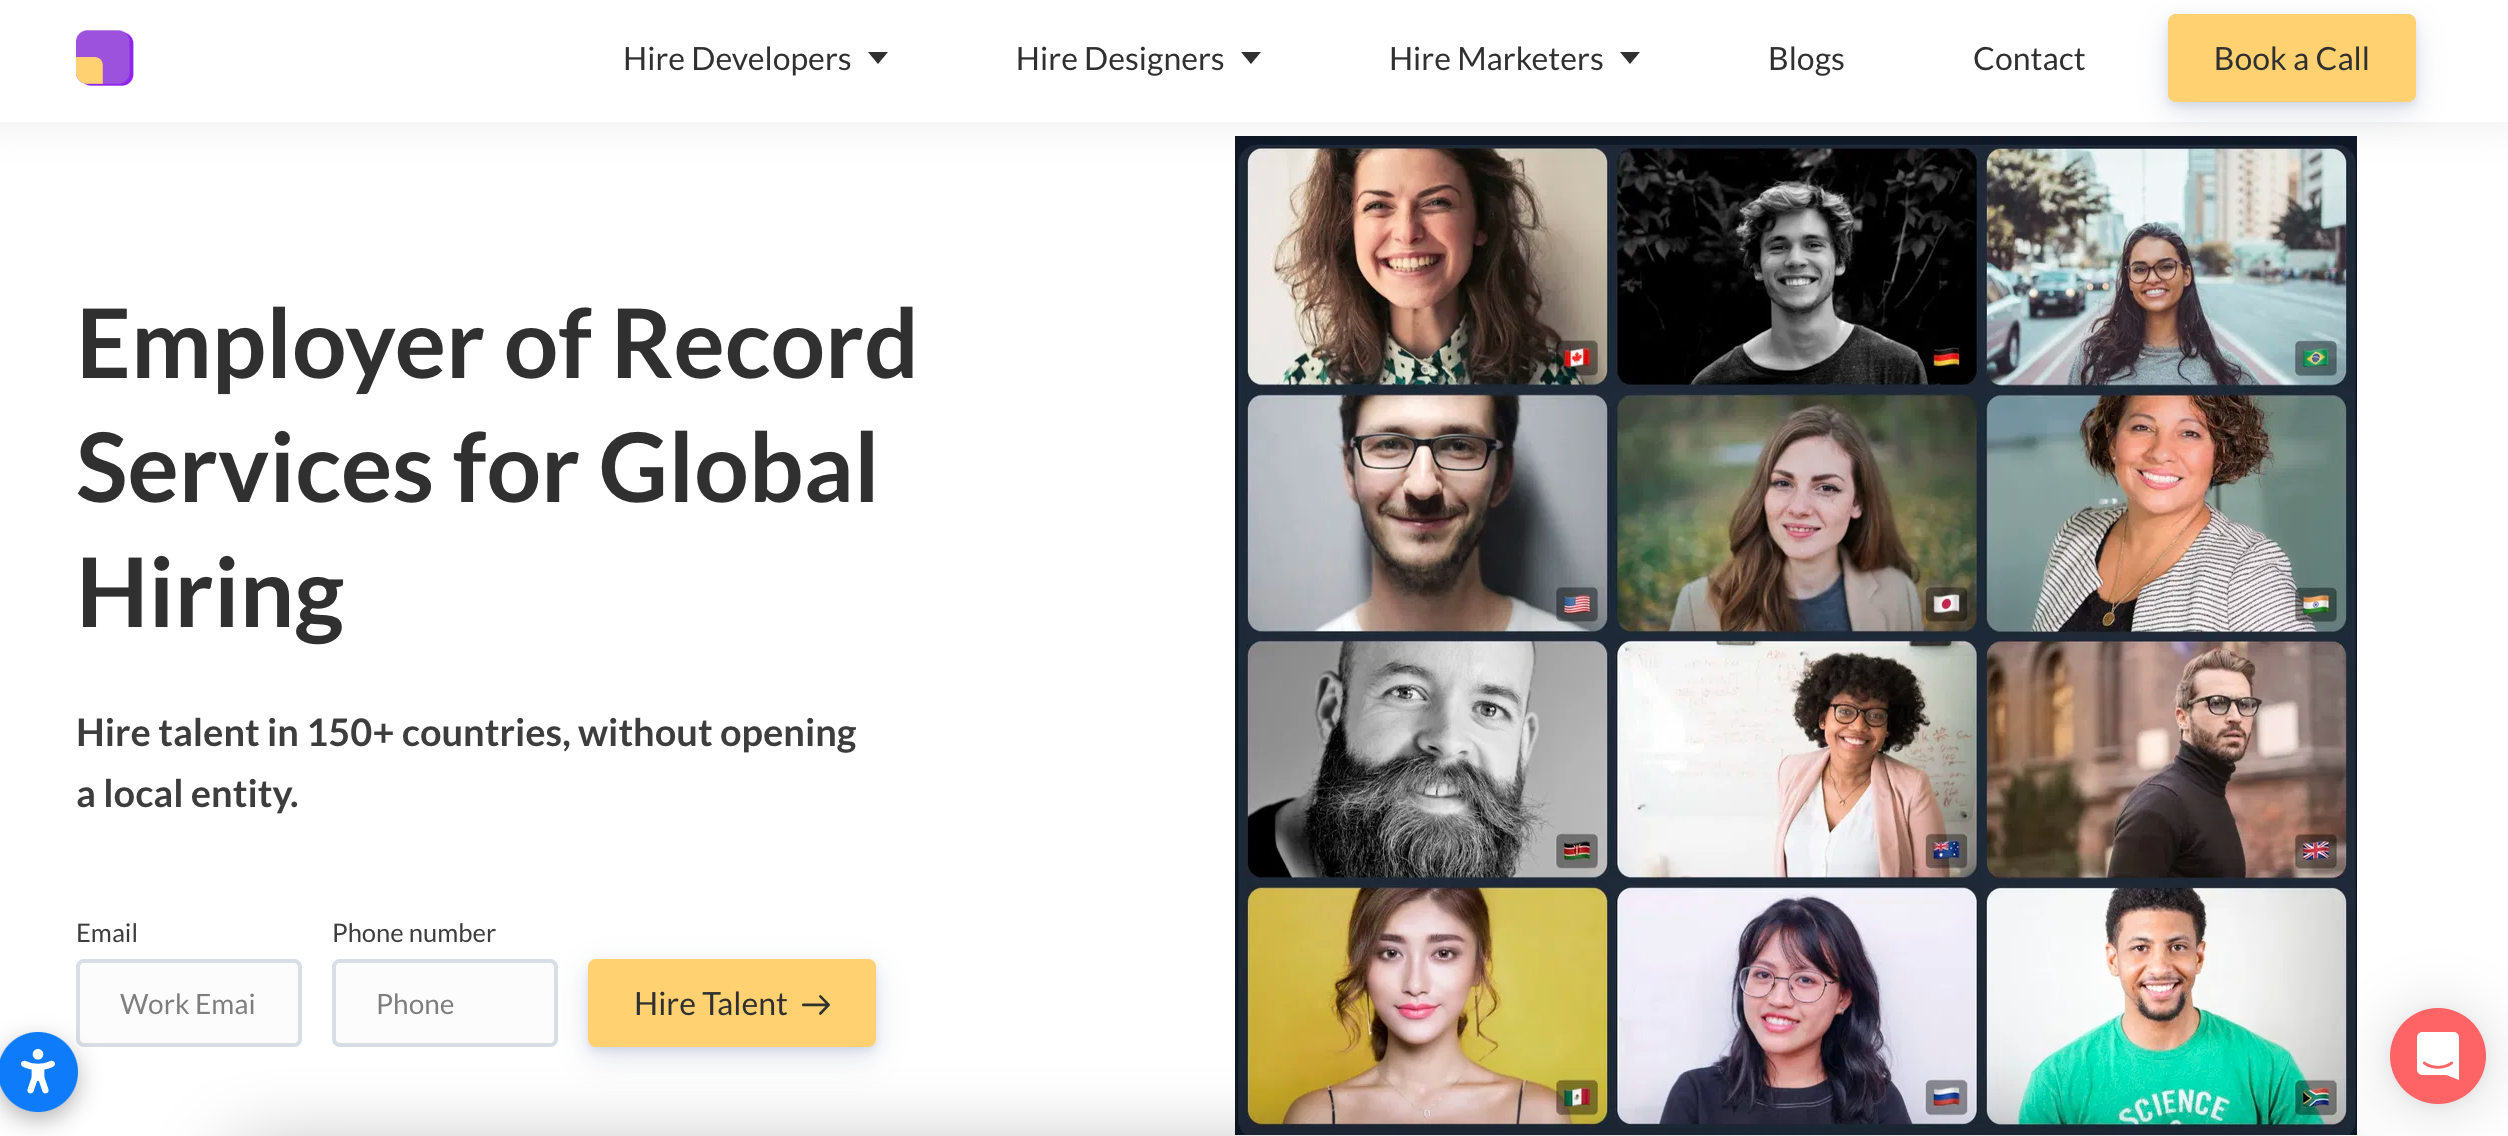Screen dimensions: 2508x1136
Task: Select the woman outdoors photo with Japan flag
Action: (1796, 513)
